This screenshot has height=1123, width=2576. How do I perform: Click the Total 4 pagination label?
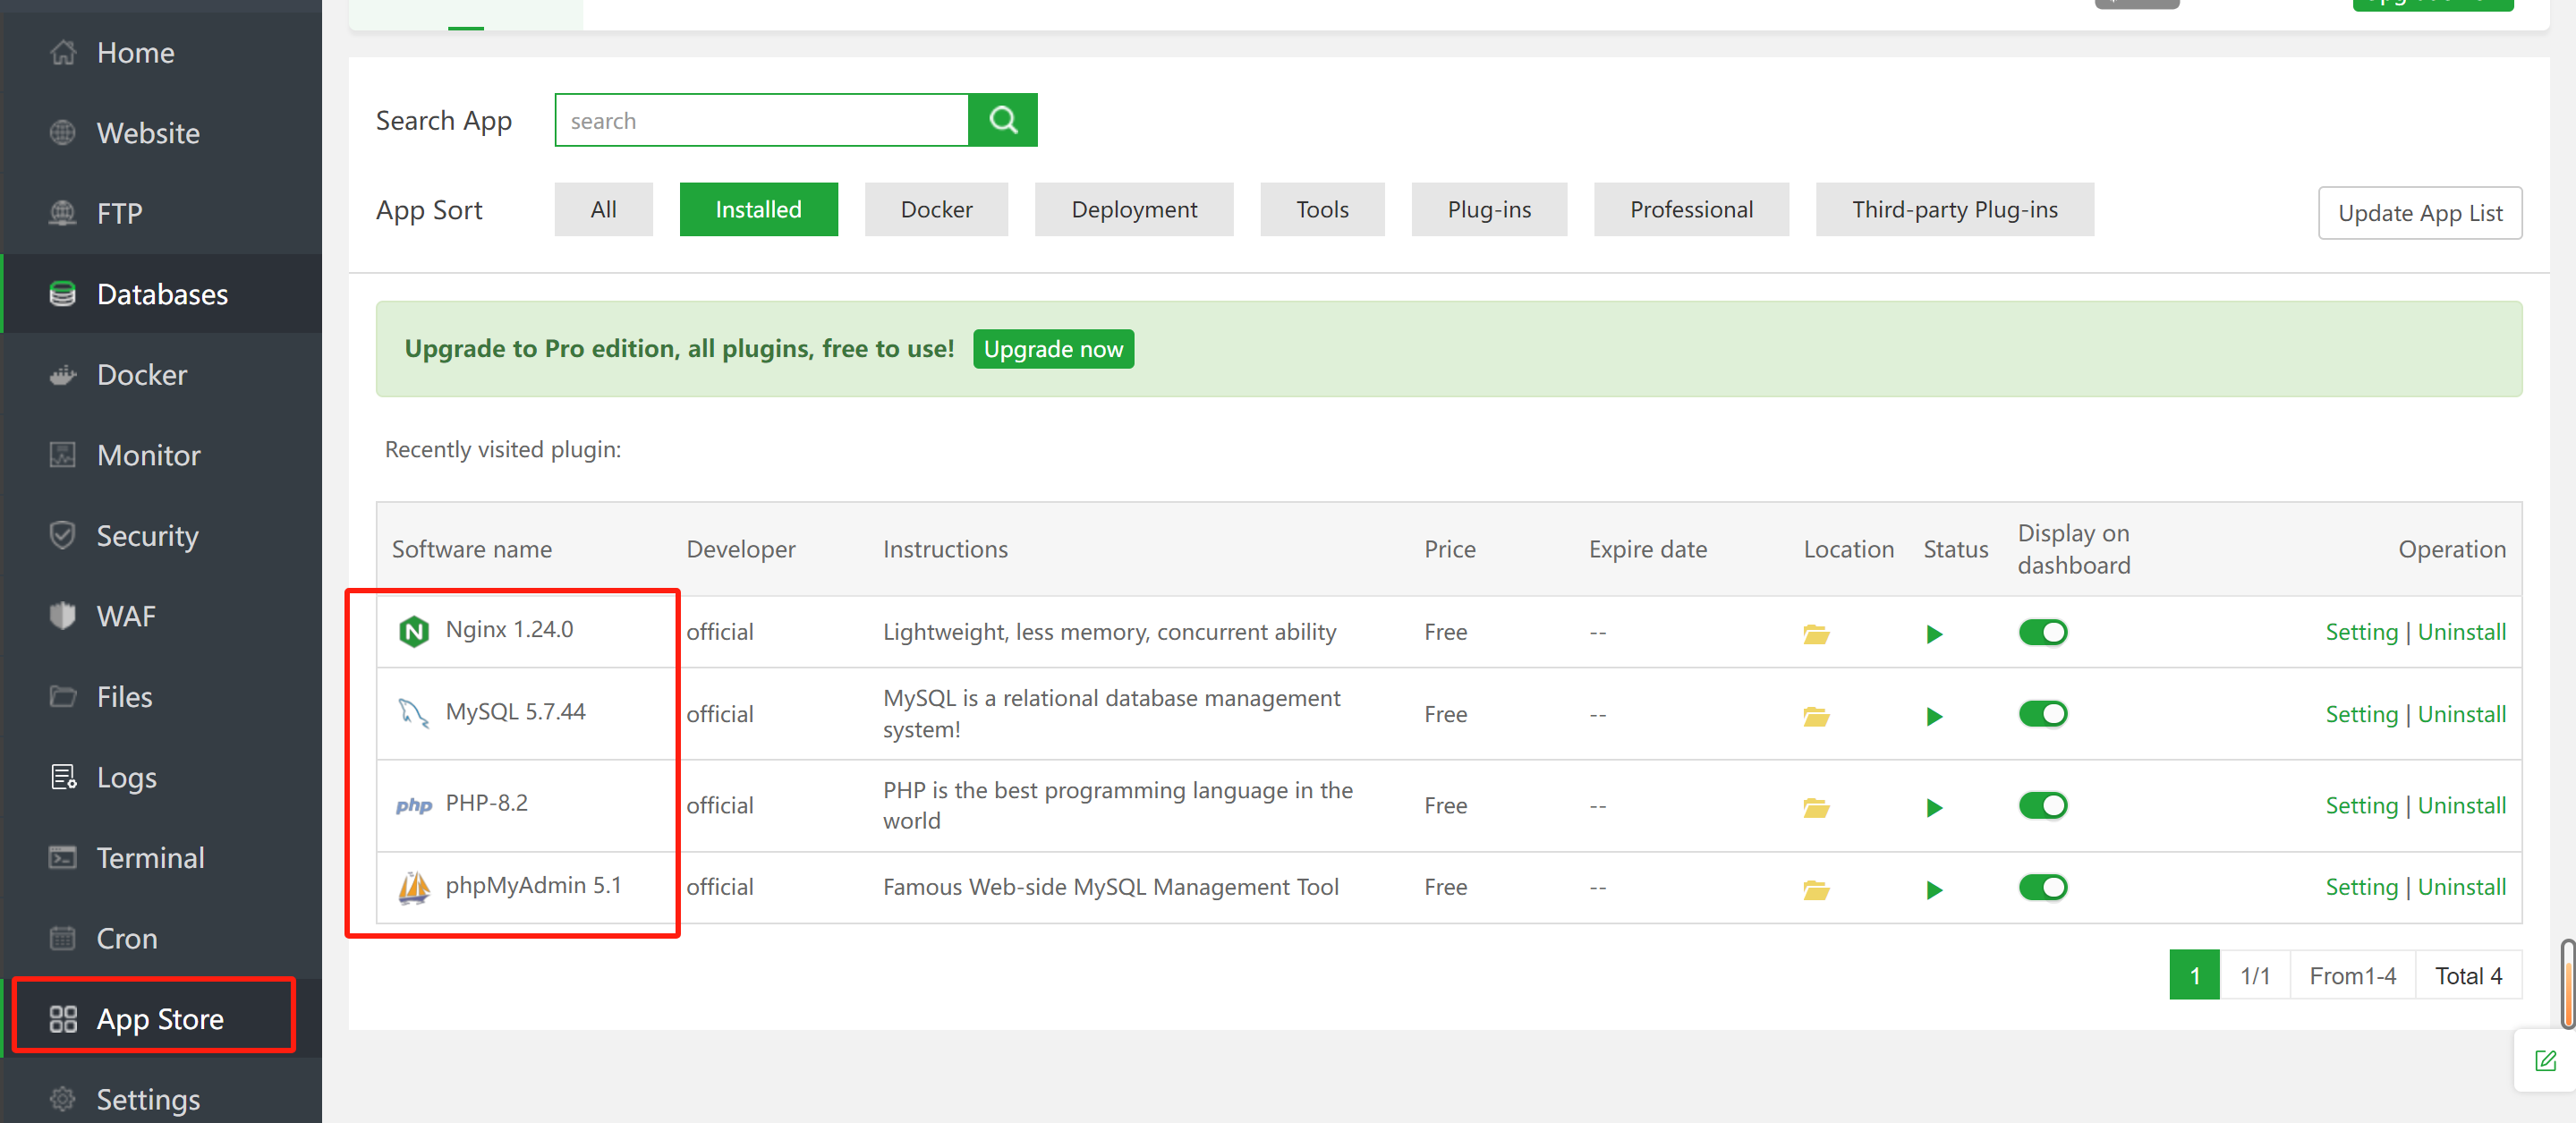point(2468,975)
